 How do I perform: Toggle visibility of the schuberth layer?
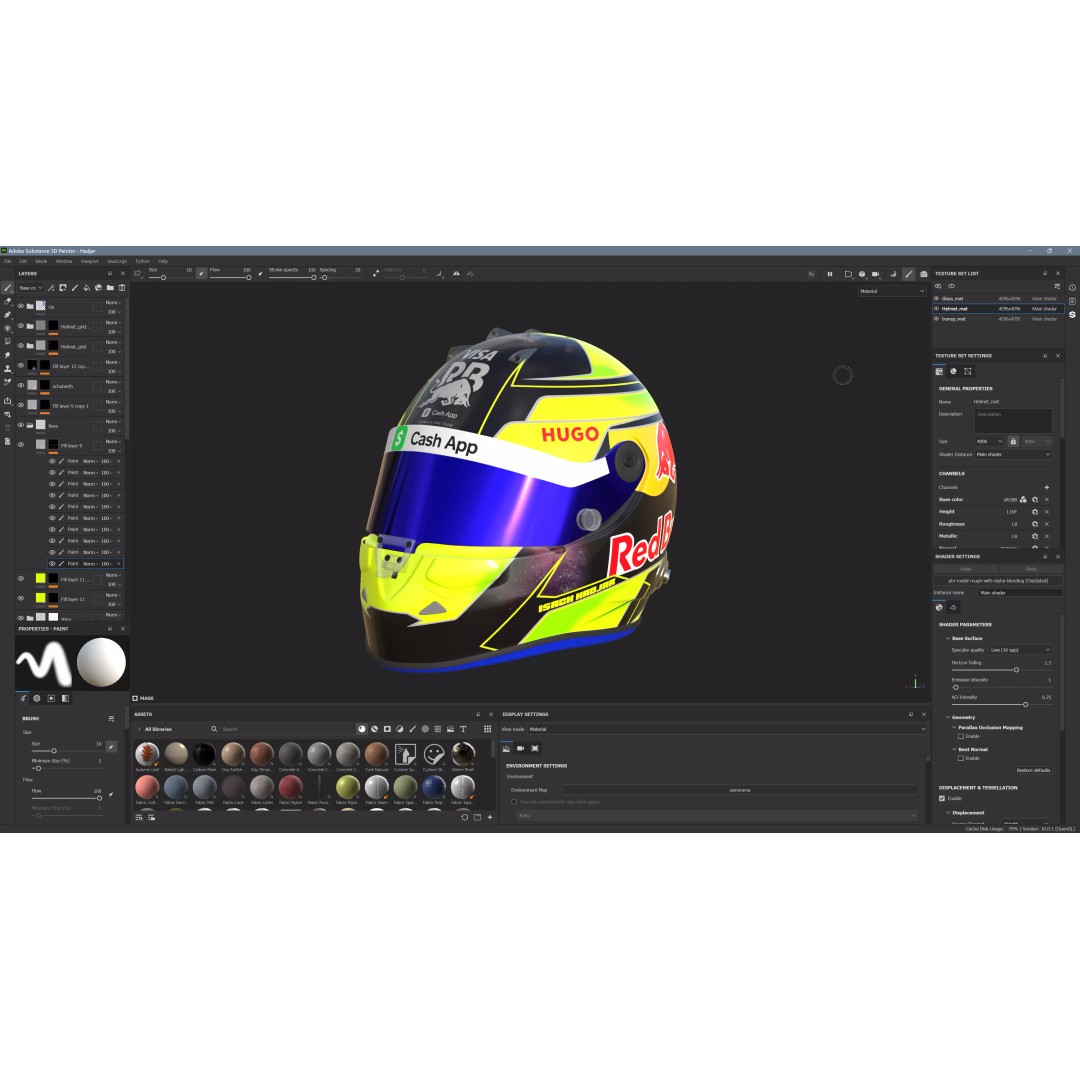point(21,385)
